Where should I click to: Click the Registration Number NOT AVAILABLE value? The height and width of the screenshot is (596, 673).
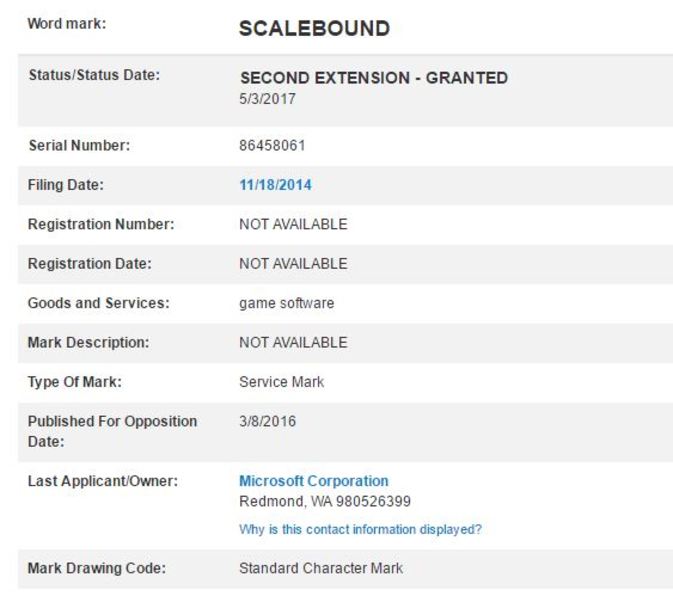(x=293, y=224)
